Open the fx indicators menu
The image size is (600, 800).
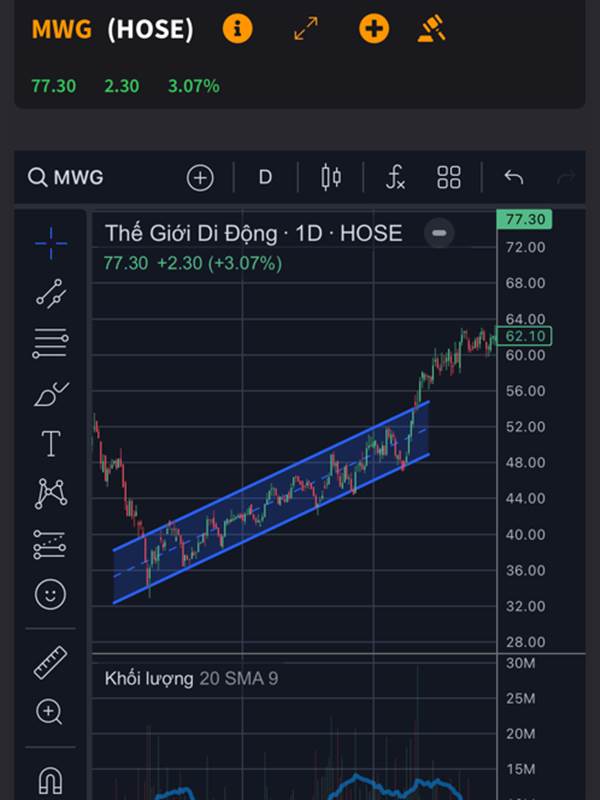point(395,178)
